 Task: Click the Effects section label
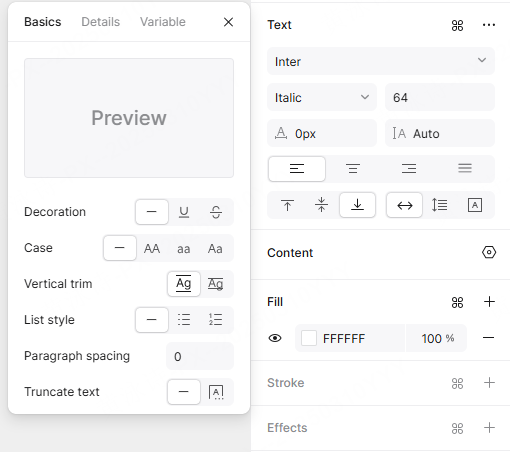(287, 428)
